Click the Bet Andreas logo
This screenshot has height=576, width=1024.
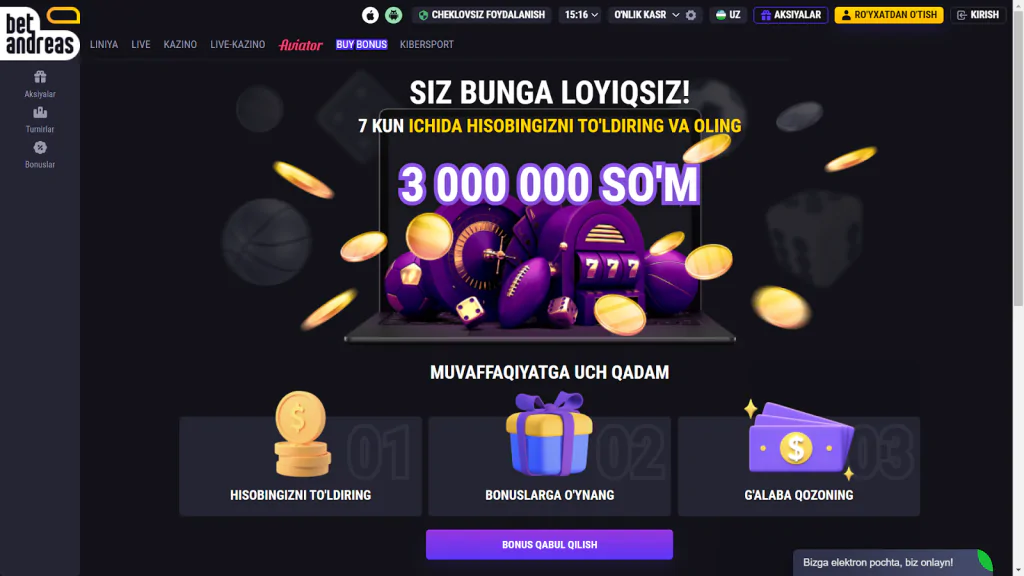tap(40, 33)
